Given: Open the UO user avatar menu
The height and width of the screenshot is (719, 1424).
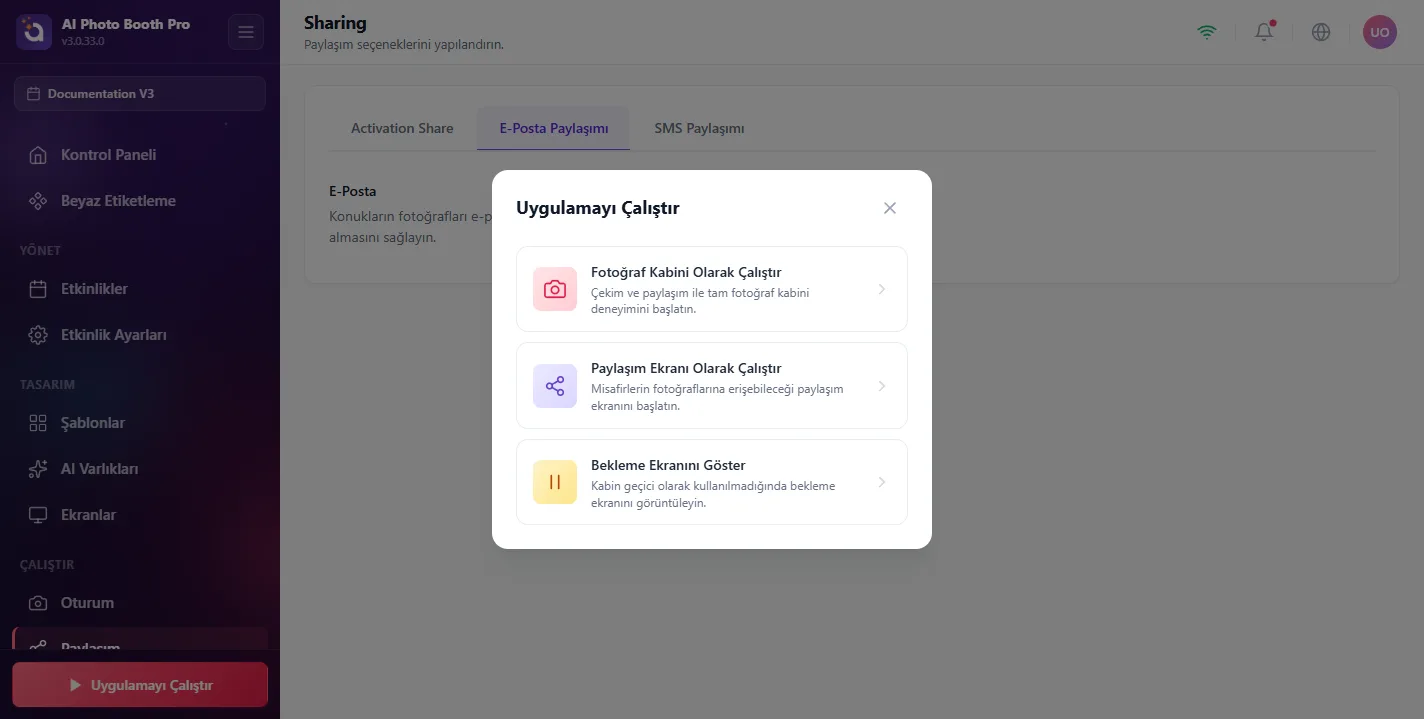Looking at the screenshot, I should 1380,32.
